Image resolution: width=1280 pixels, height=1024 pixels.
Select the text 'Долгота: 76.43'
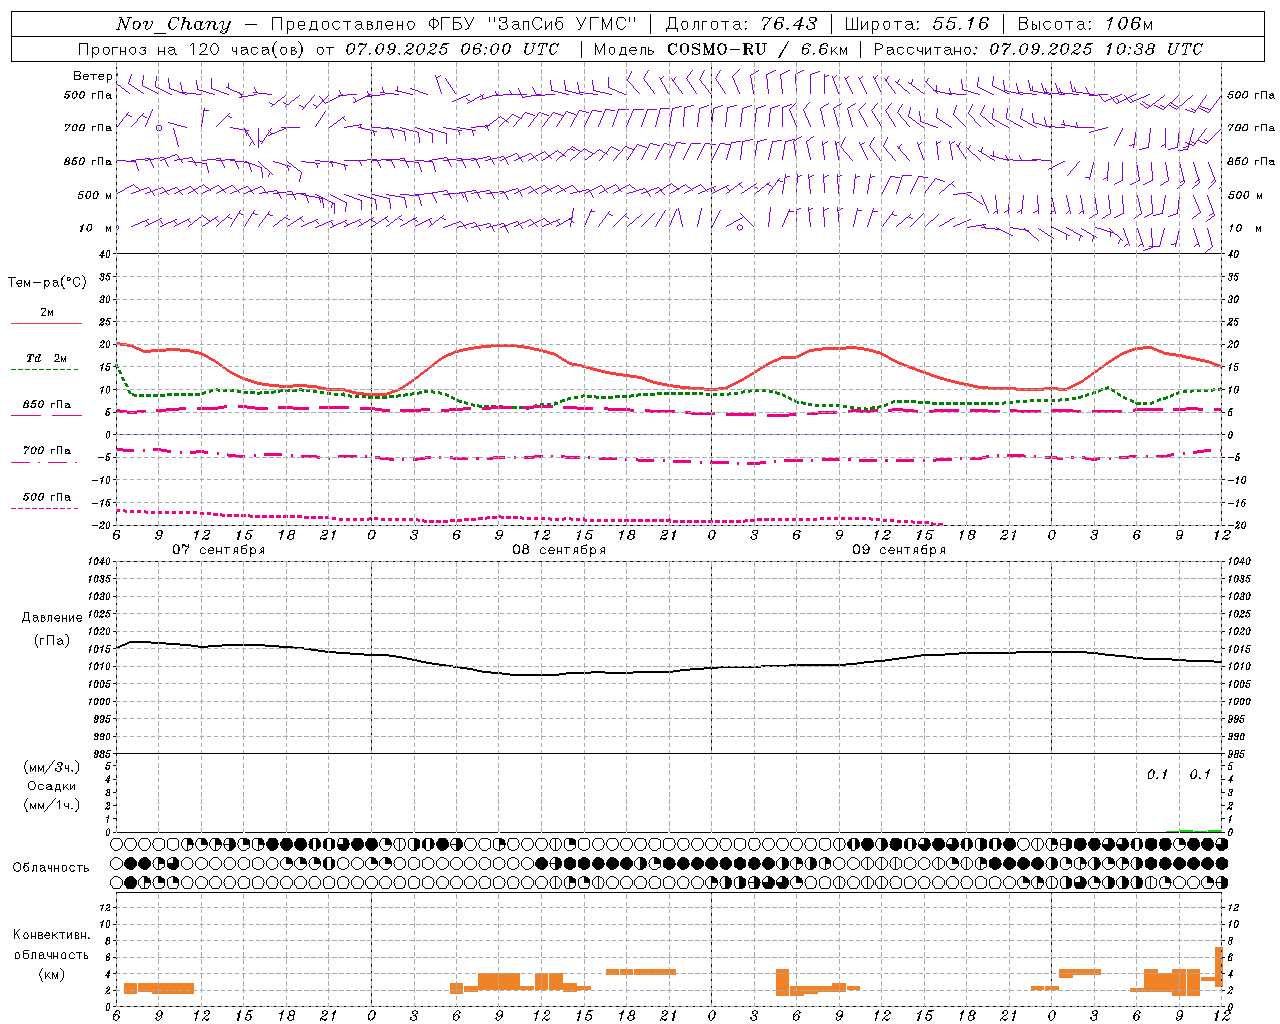tap(741, 24)
